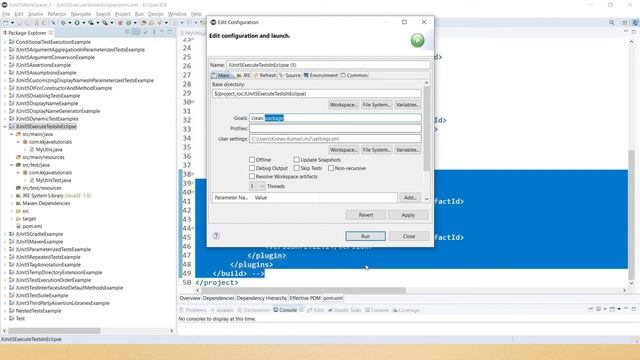Expand the JUnit5GradleExample project
This screenshot has height=360, width=640.
[5, 234]
